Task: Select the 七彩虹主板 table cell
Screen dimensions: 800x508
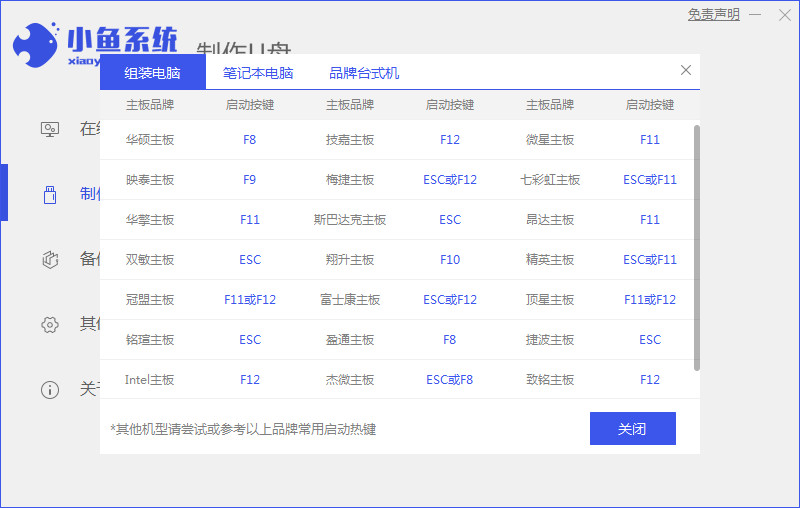Action: [550, 180]
